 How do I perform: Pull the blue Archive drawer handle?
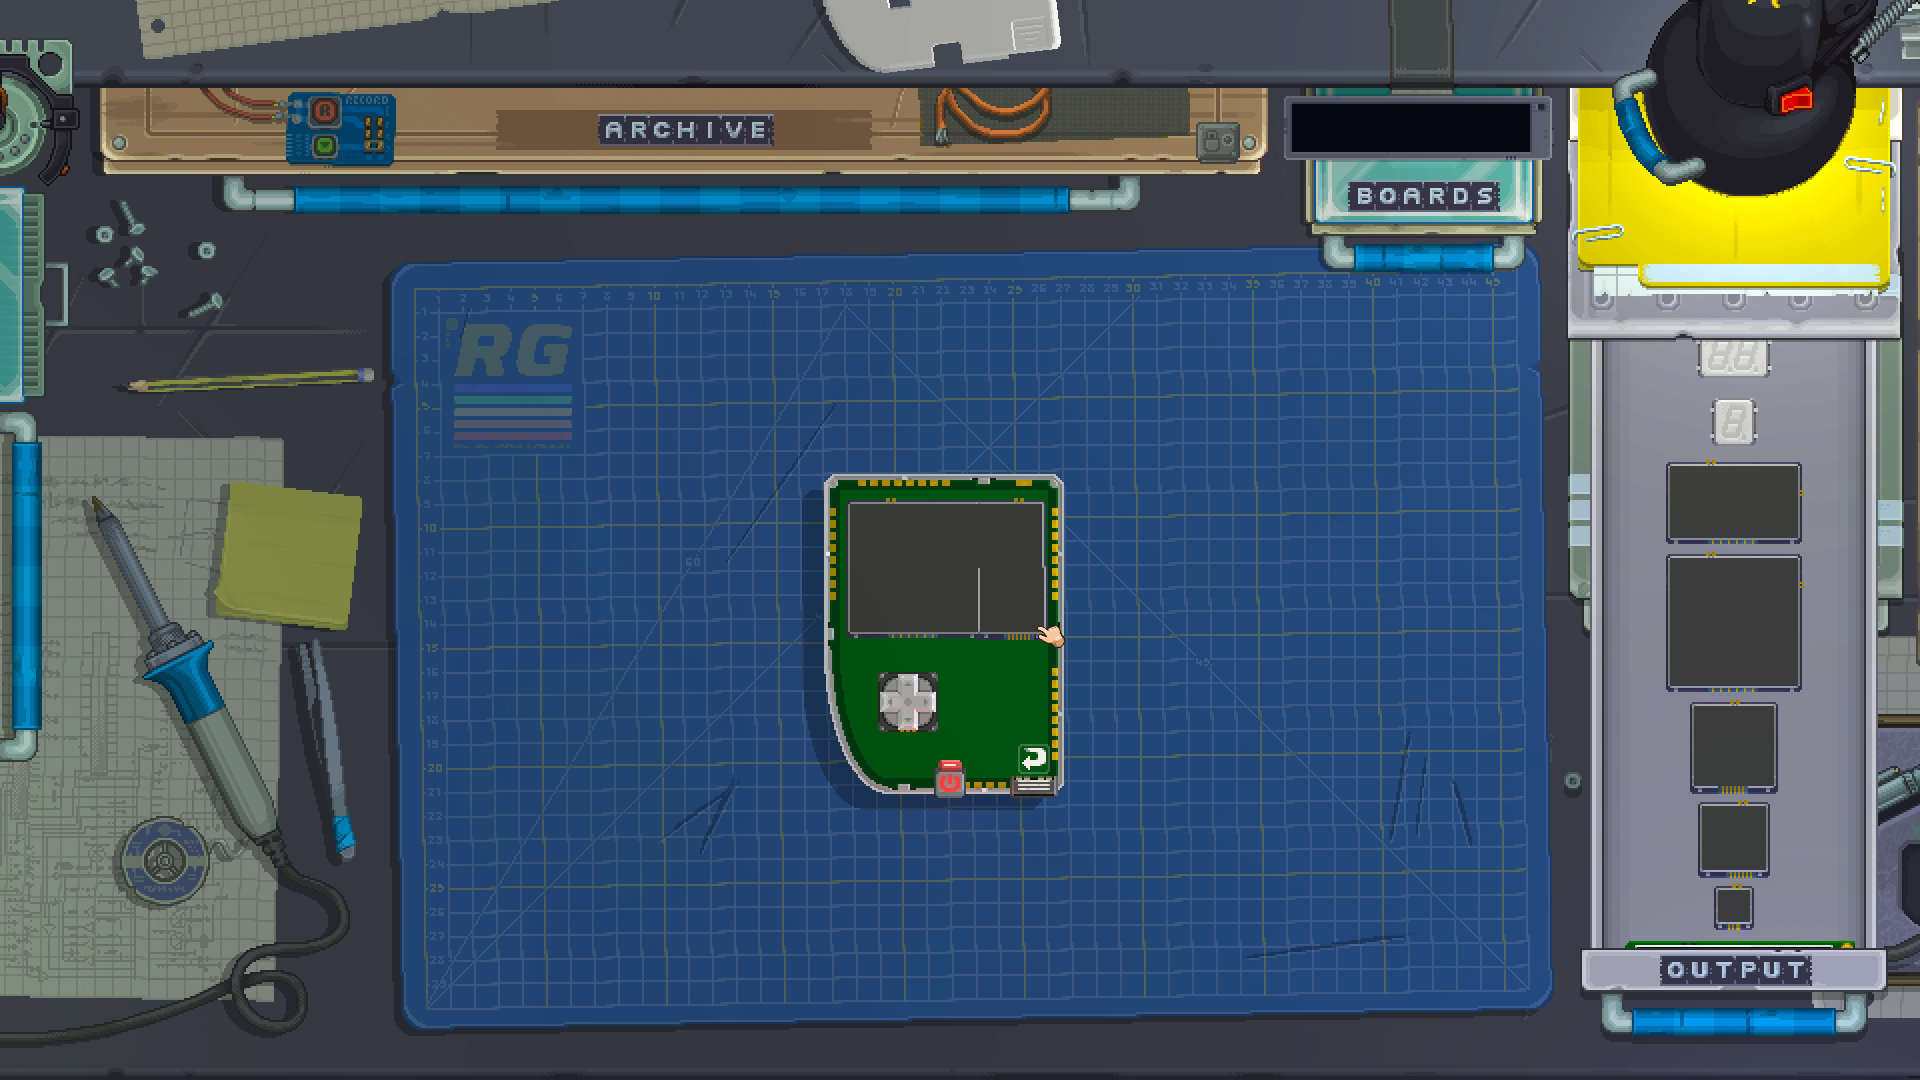pos(680,199)
